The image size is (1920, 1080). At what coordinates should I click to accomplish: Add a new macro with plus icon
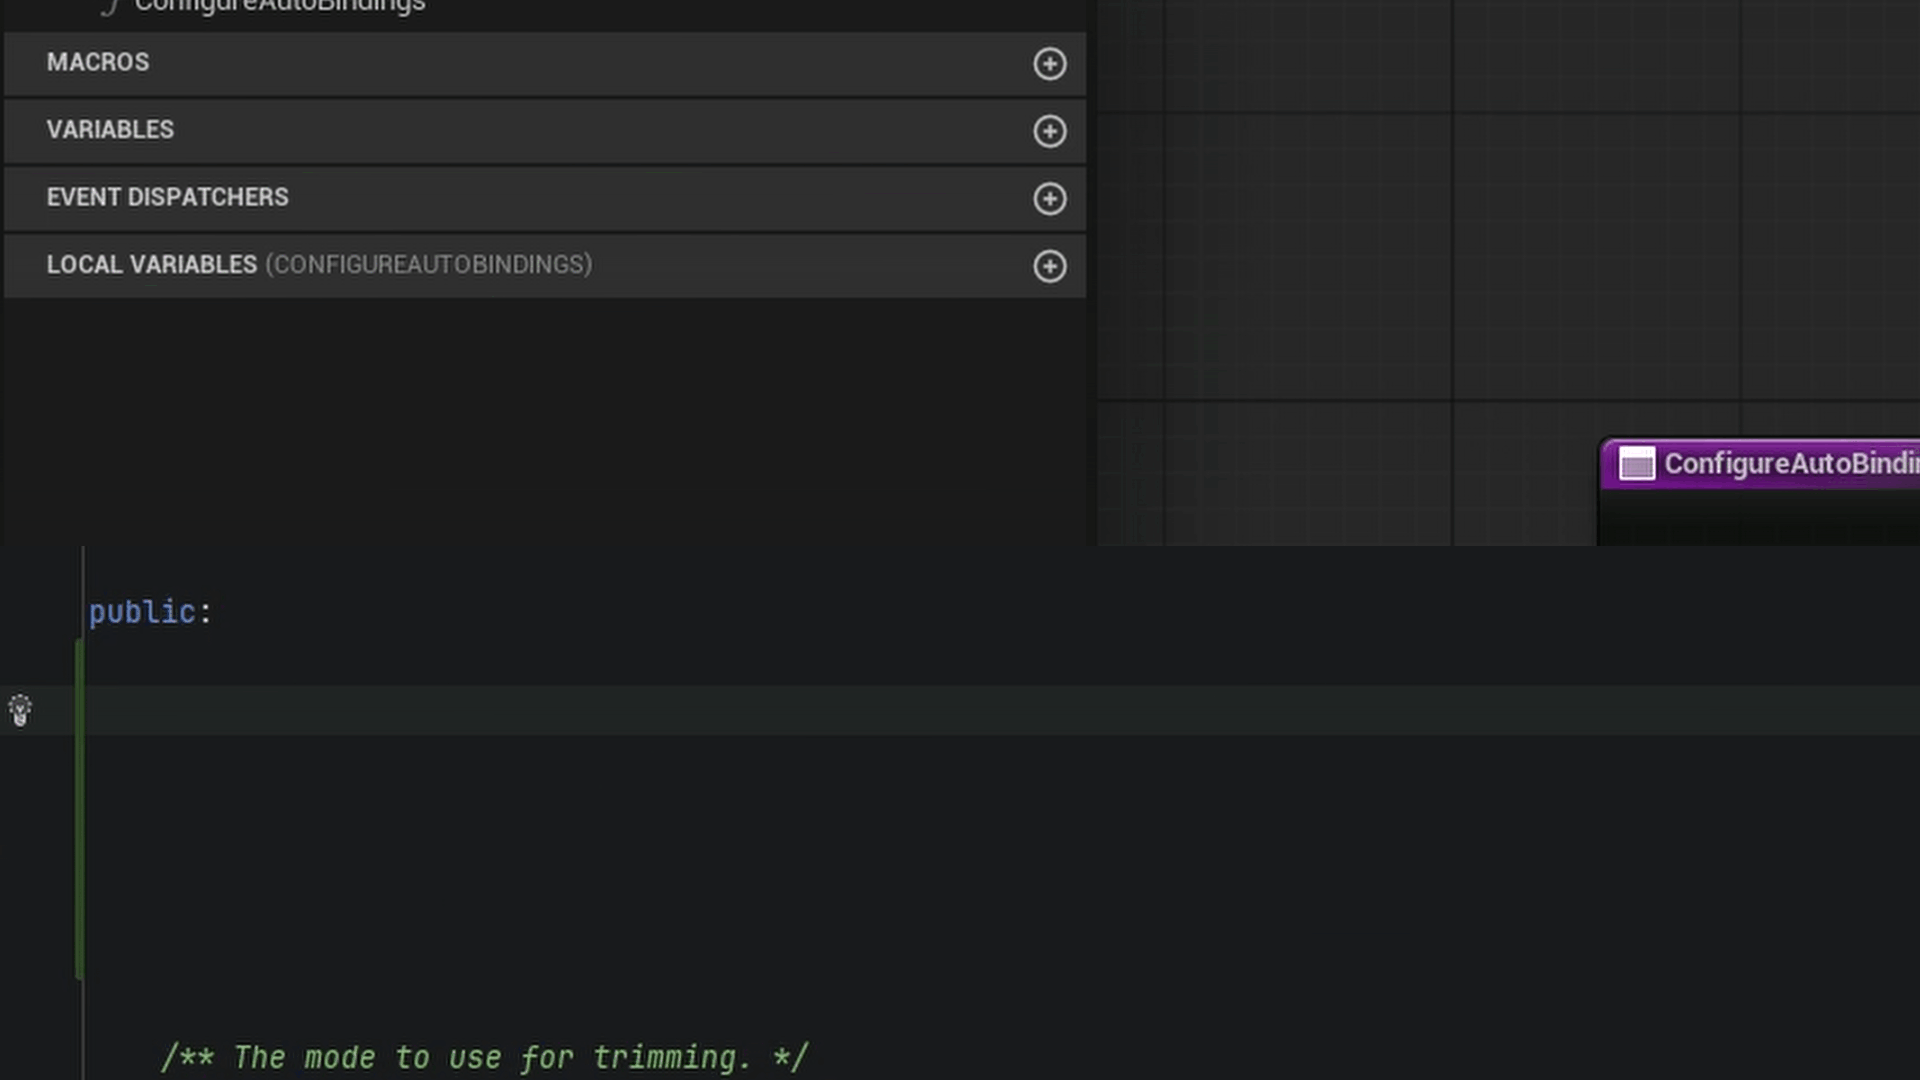(1049, 64)
